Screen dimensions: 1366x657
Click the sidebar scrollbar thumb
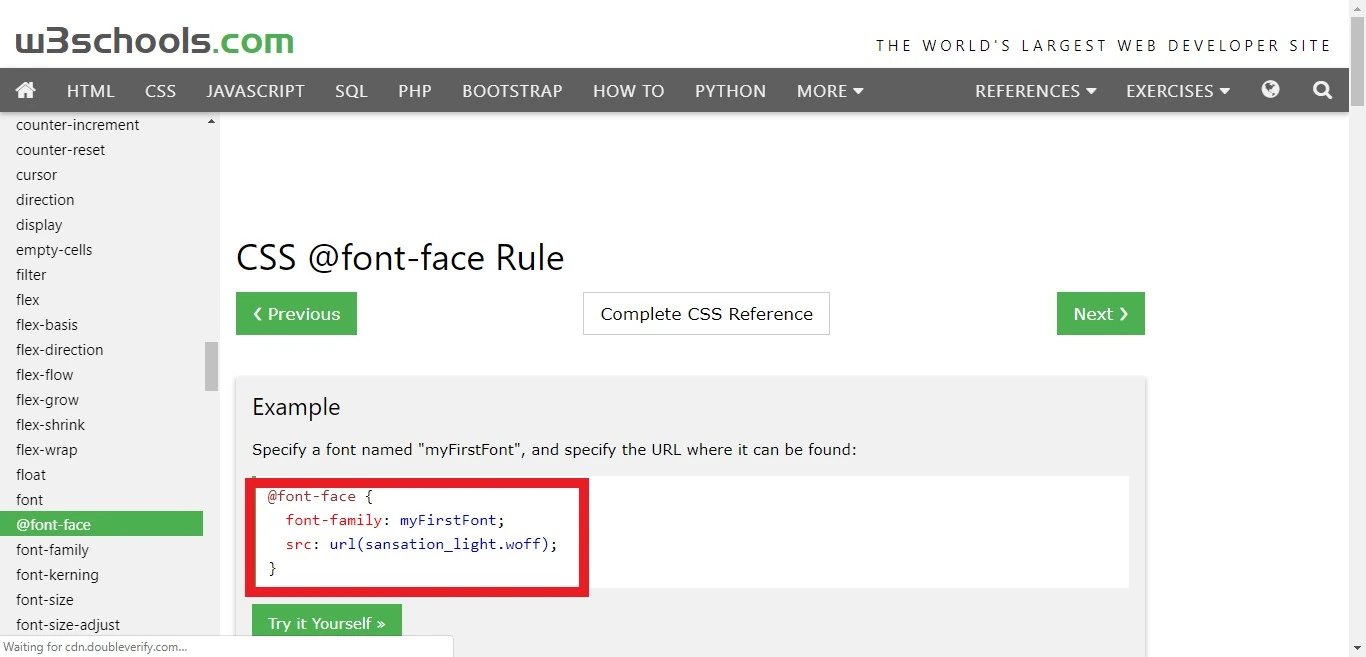pos(211,366)
